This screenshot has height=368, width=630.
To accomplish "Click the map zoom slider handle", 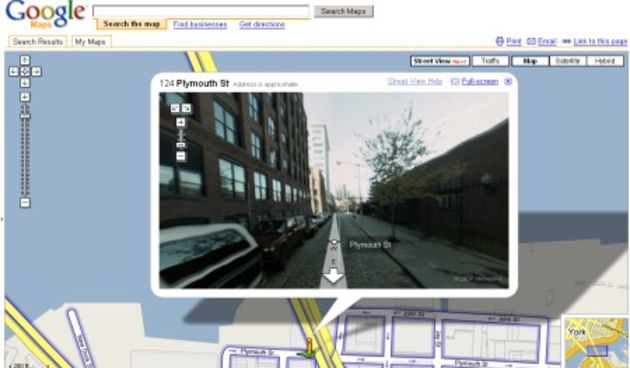I will [x=25, y=117].
